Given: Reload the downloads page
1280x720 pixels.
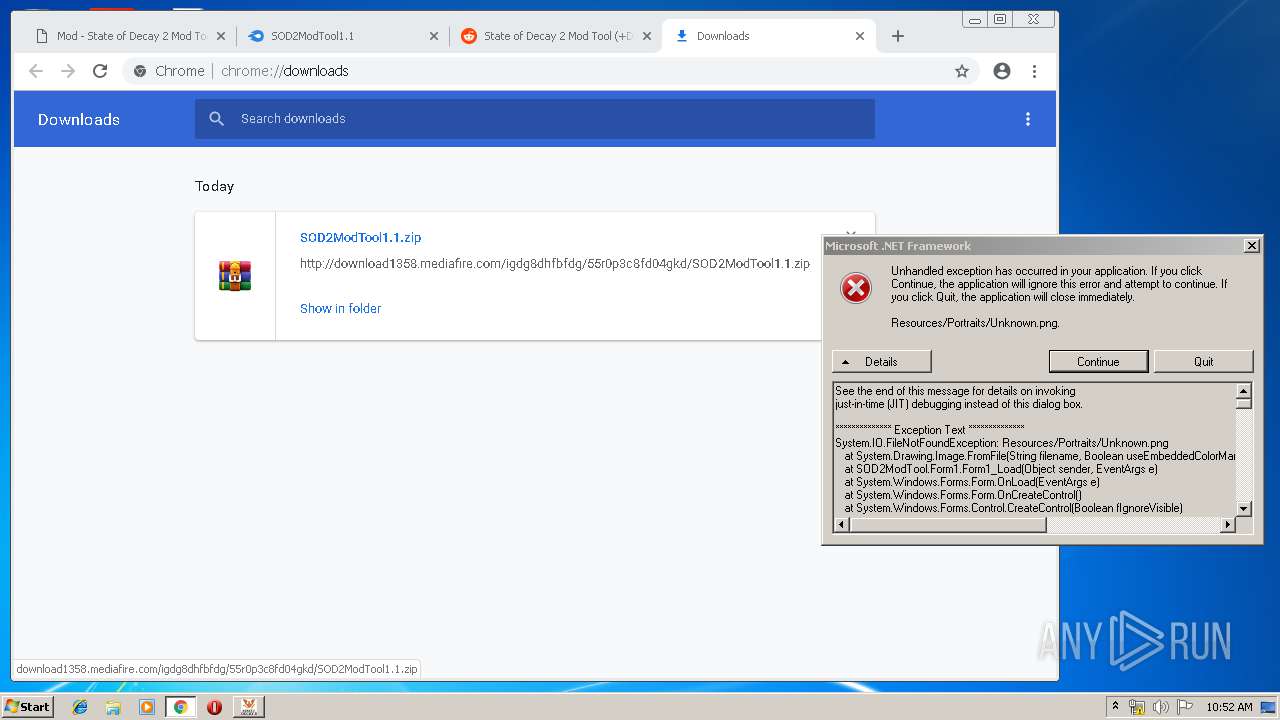Looking at the screenshot, I should 100,71.
